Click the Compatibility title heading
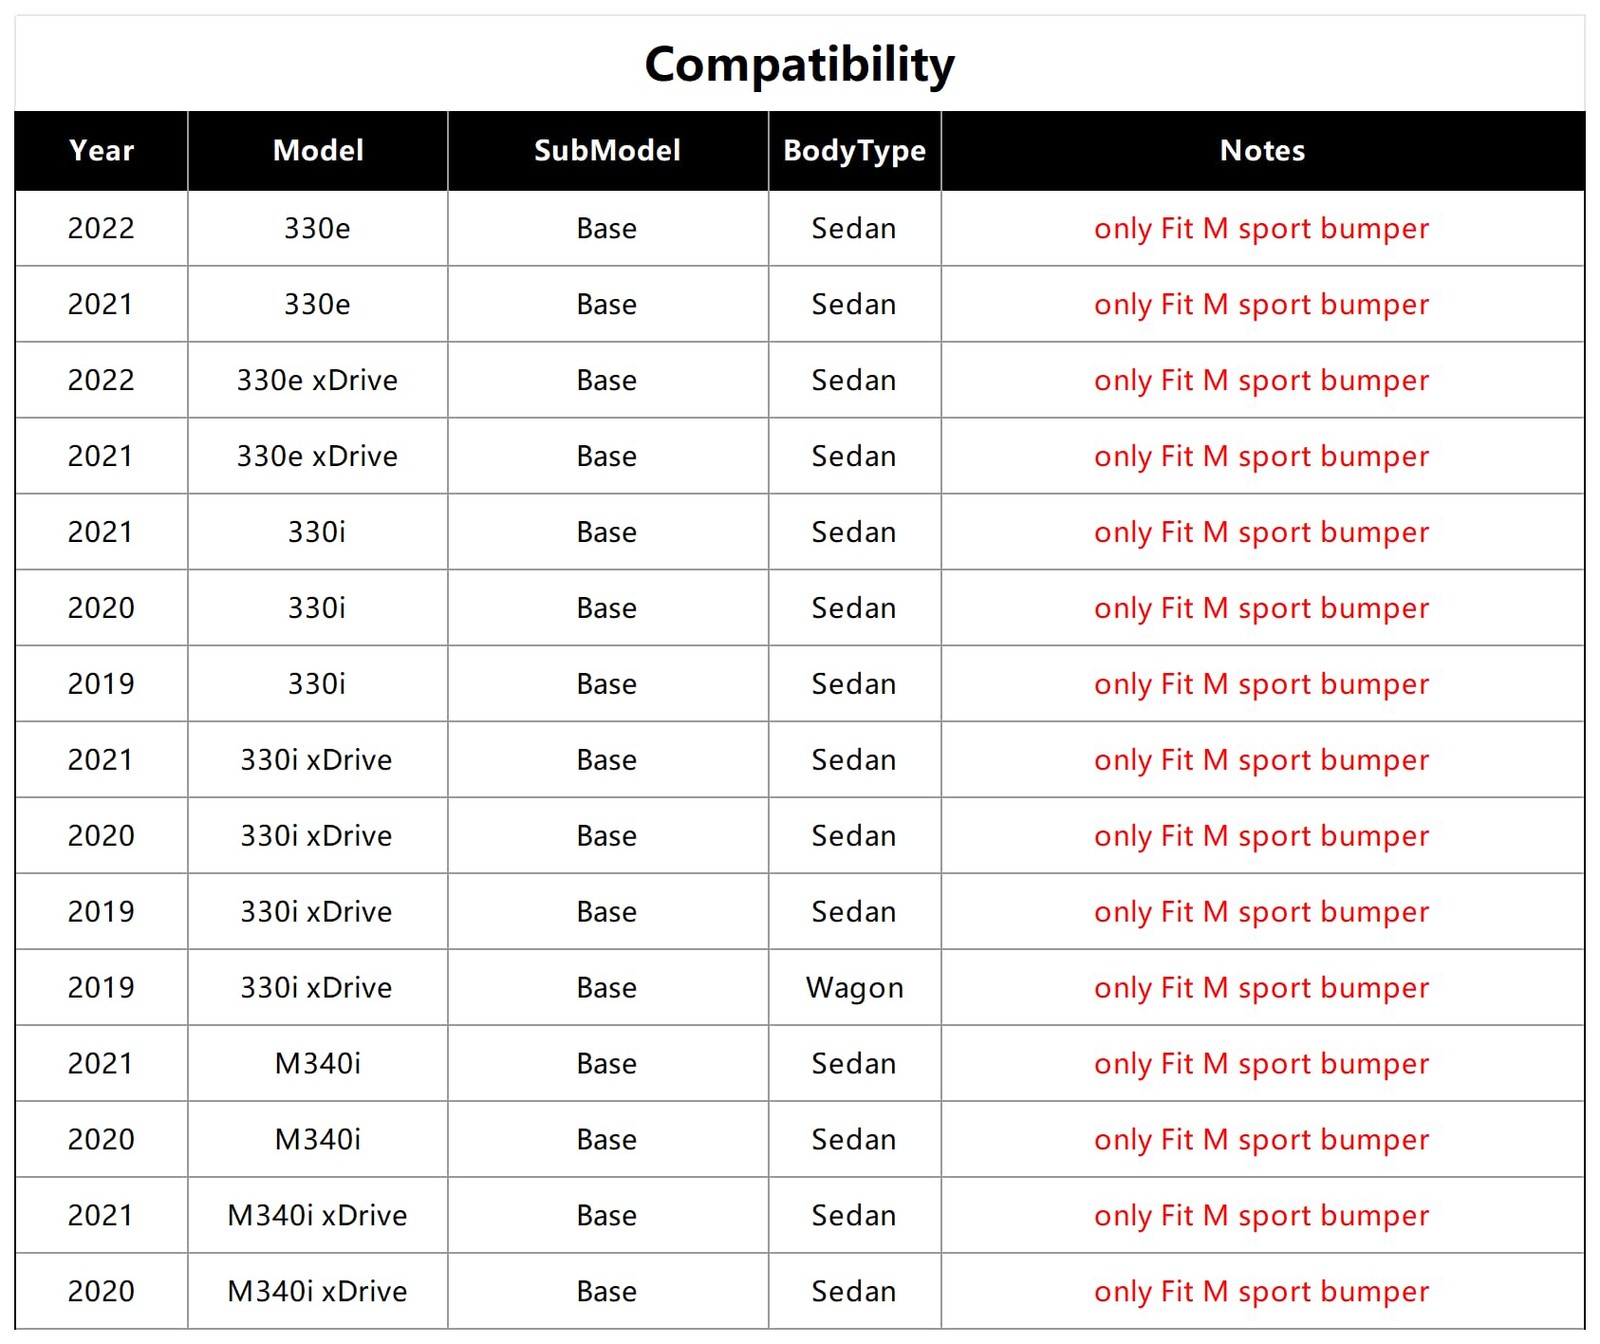The image size is (1600, 1344). point(799,65)
